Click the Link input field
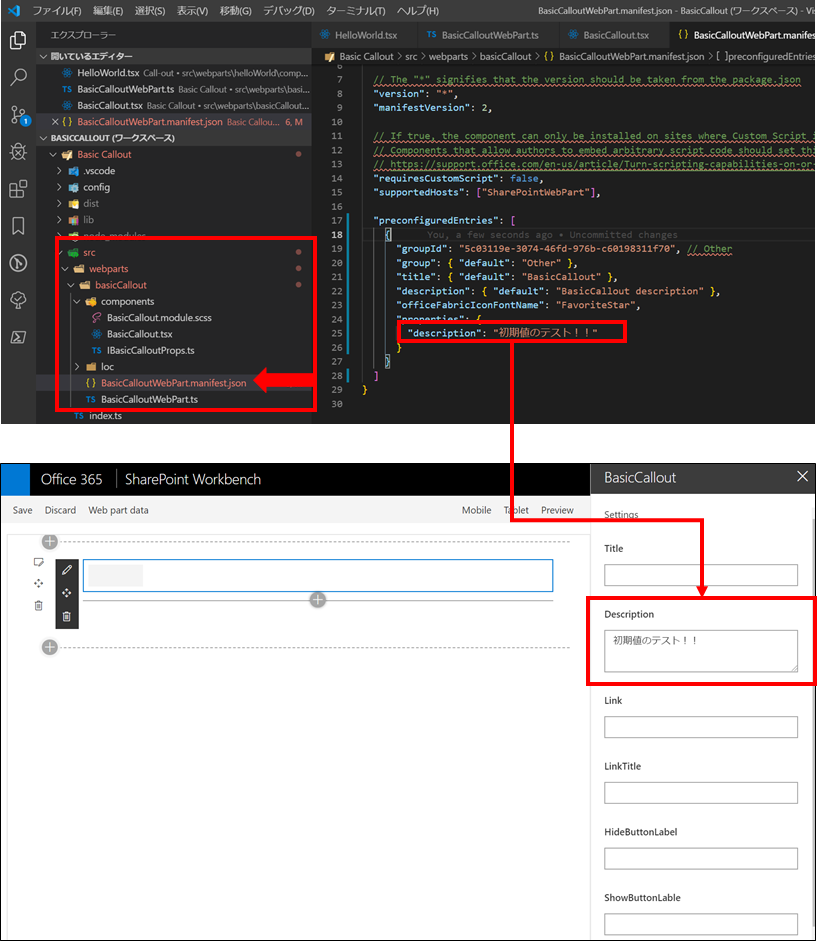 click(701, 727)
